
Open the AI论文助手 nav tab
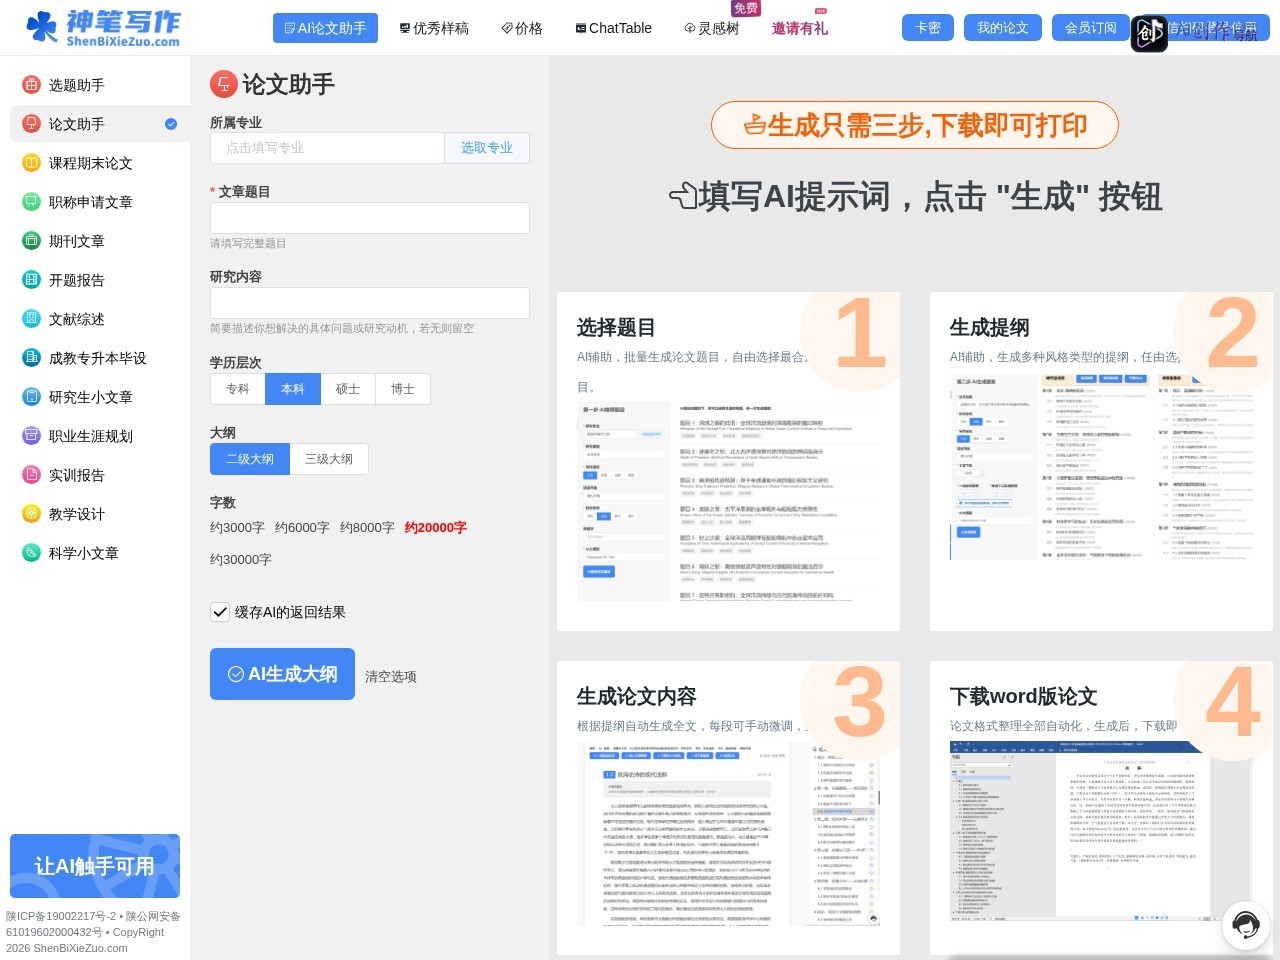(325, 28)
